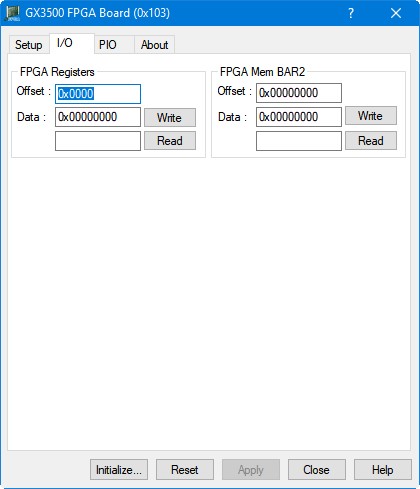
Task: Click the Initialize... button
Action: click(119, 470)
